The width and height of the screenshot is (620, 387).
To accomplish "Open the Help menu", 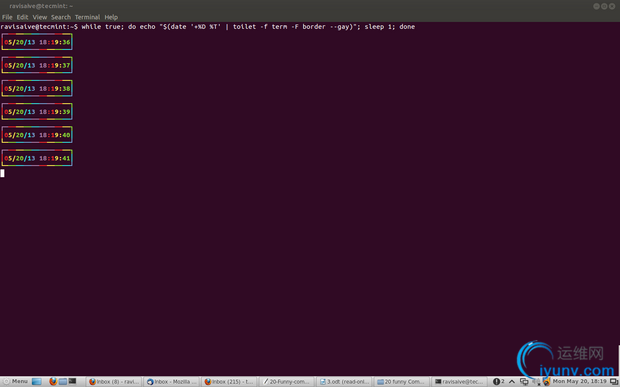I will click(x=111, y=17).
